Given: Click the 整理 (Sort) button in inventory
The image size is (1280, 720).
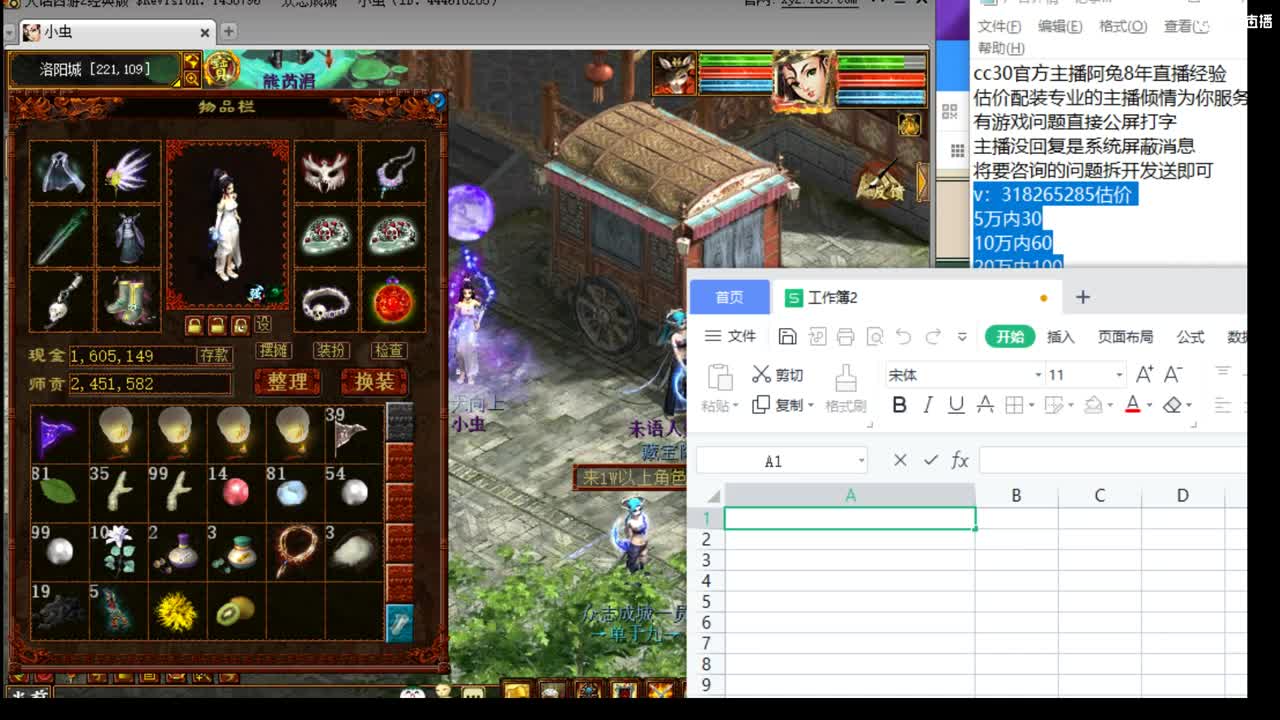Looking at the screenshot, I should point(287,382).
